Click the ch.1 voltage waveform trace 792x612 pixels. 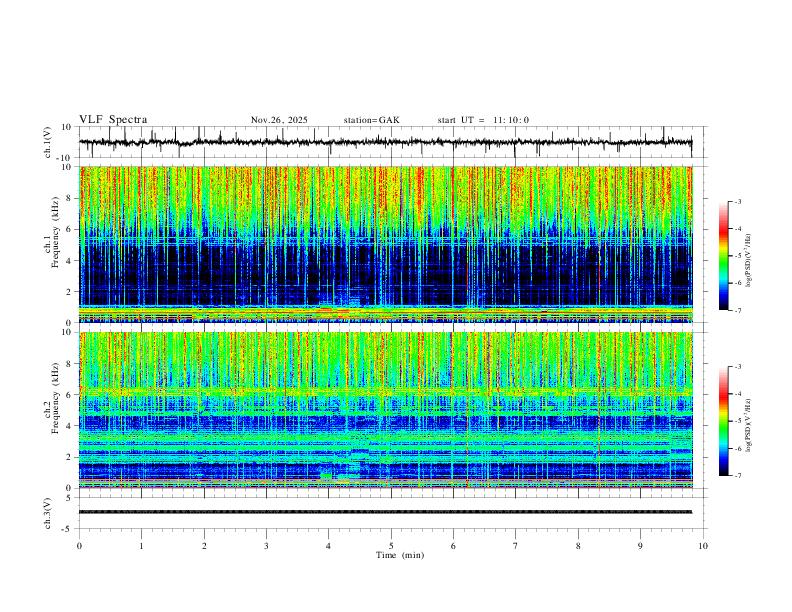[x=385, y=142]
